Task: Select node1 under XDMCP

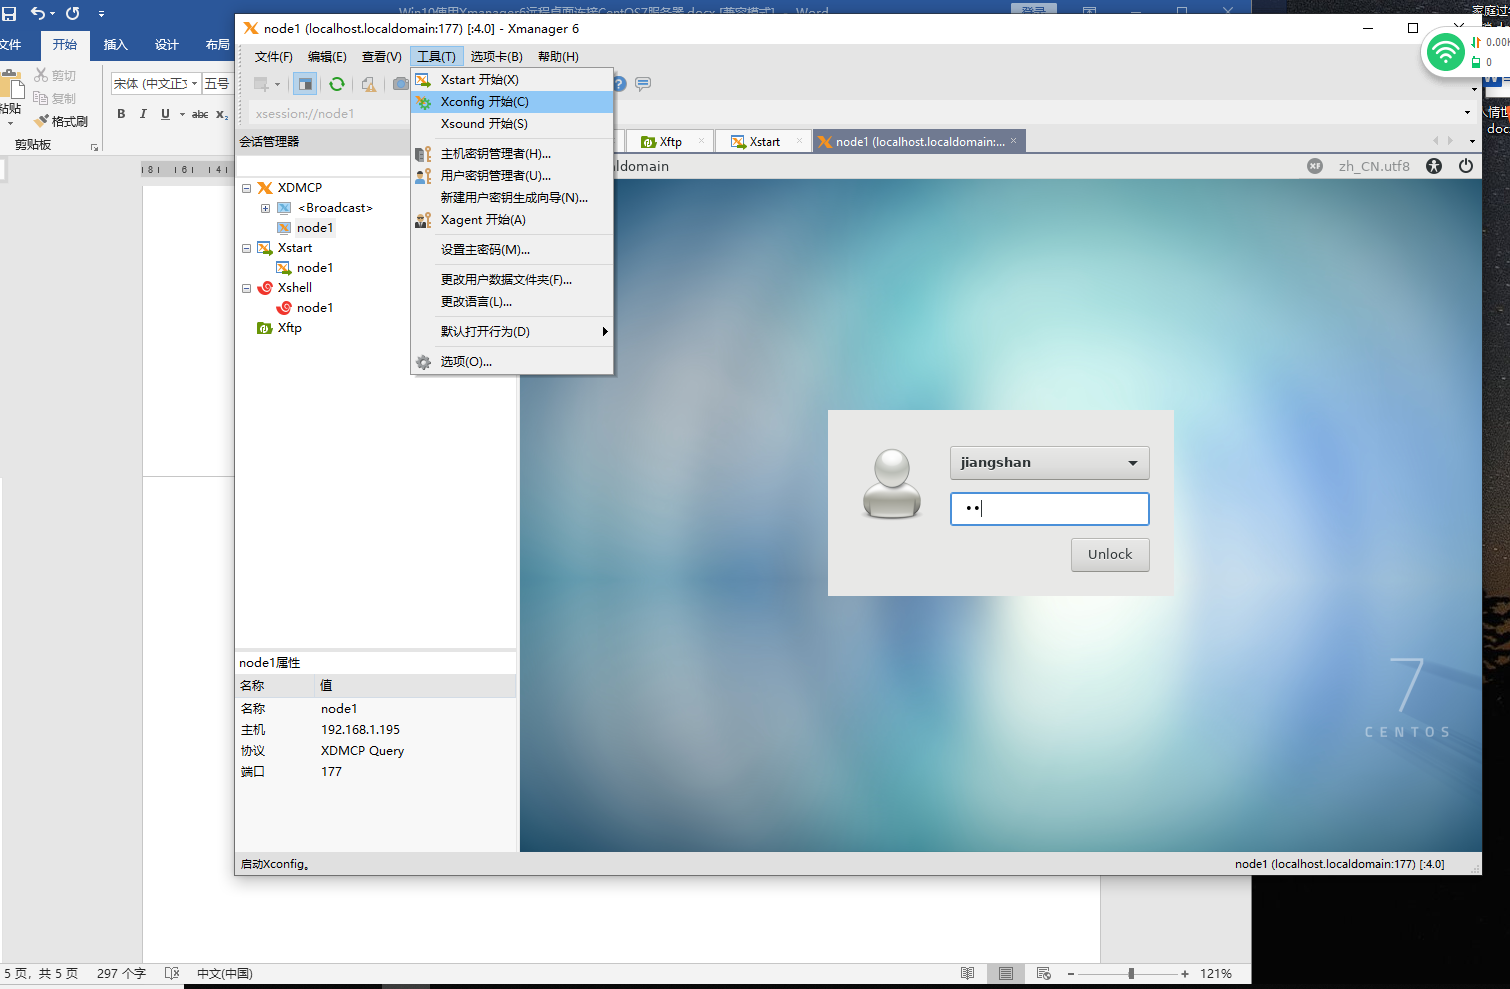Action: [315, 228]
